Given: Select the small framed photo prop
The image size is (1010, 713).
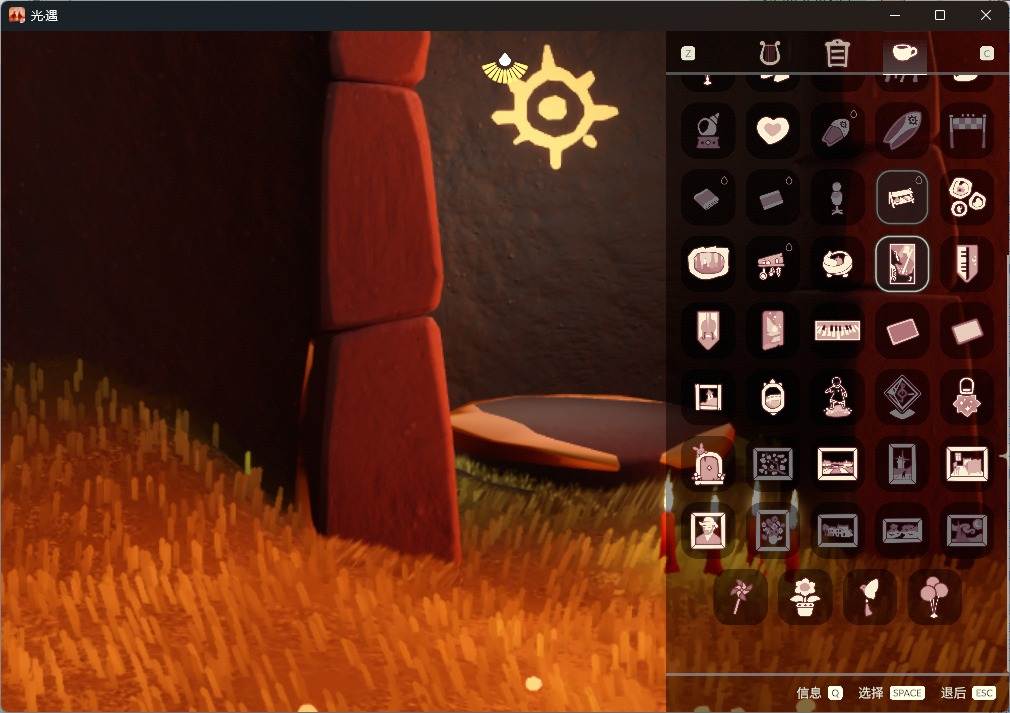Looking at the screenshot, I should [708, 397].
